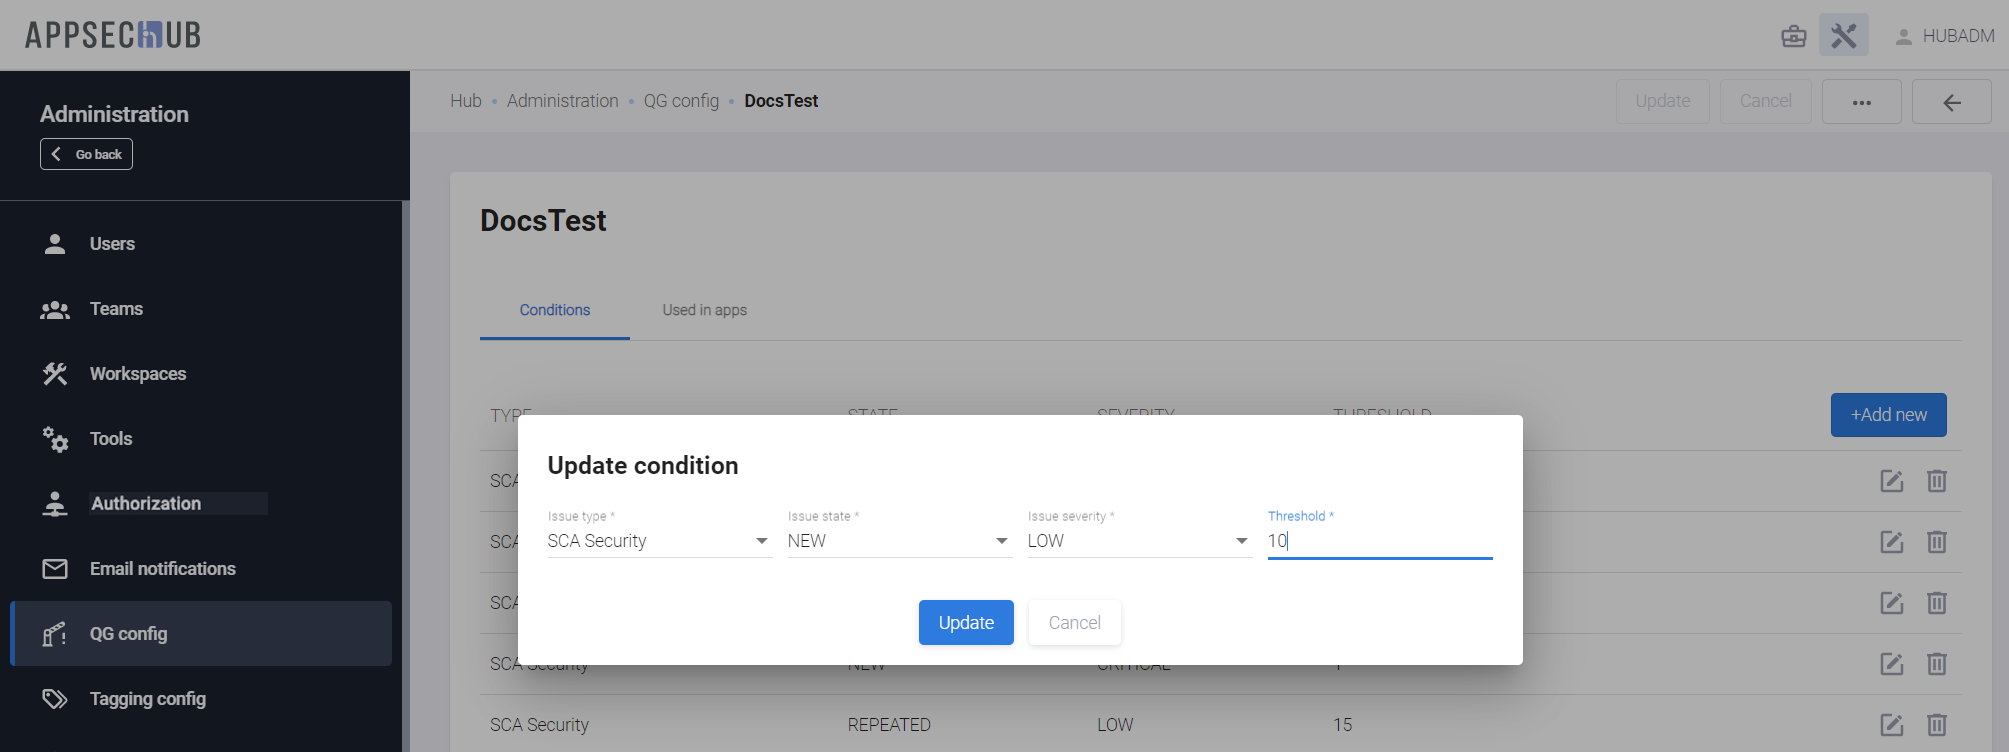Delete the SCA Security REPEATED LOW condition
2009x752 pixels.
(1937, 725)
